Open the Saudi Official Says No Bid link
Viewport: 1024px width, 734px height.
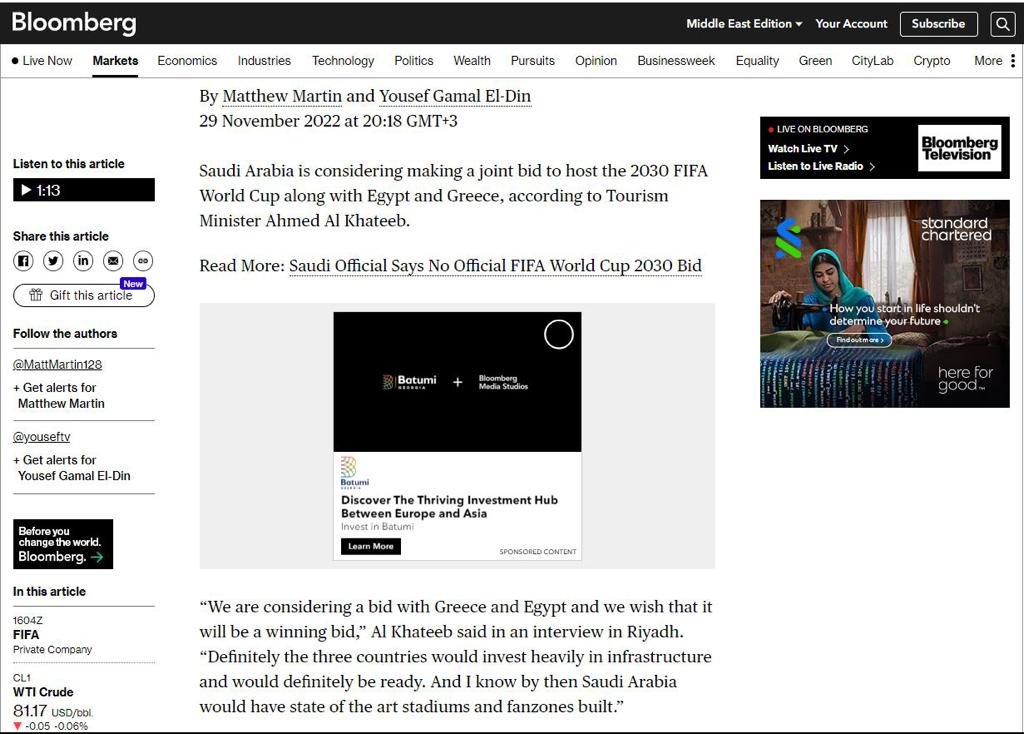(x=495, y=266)
